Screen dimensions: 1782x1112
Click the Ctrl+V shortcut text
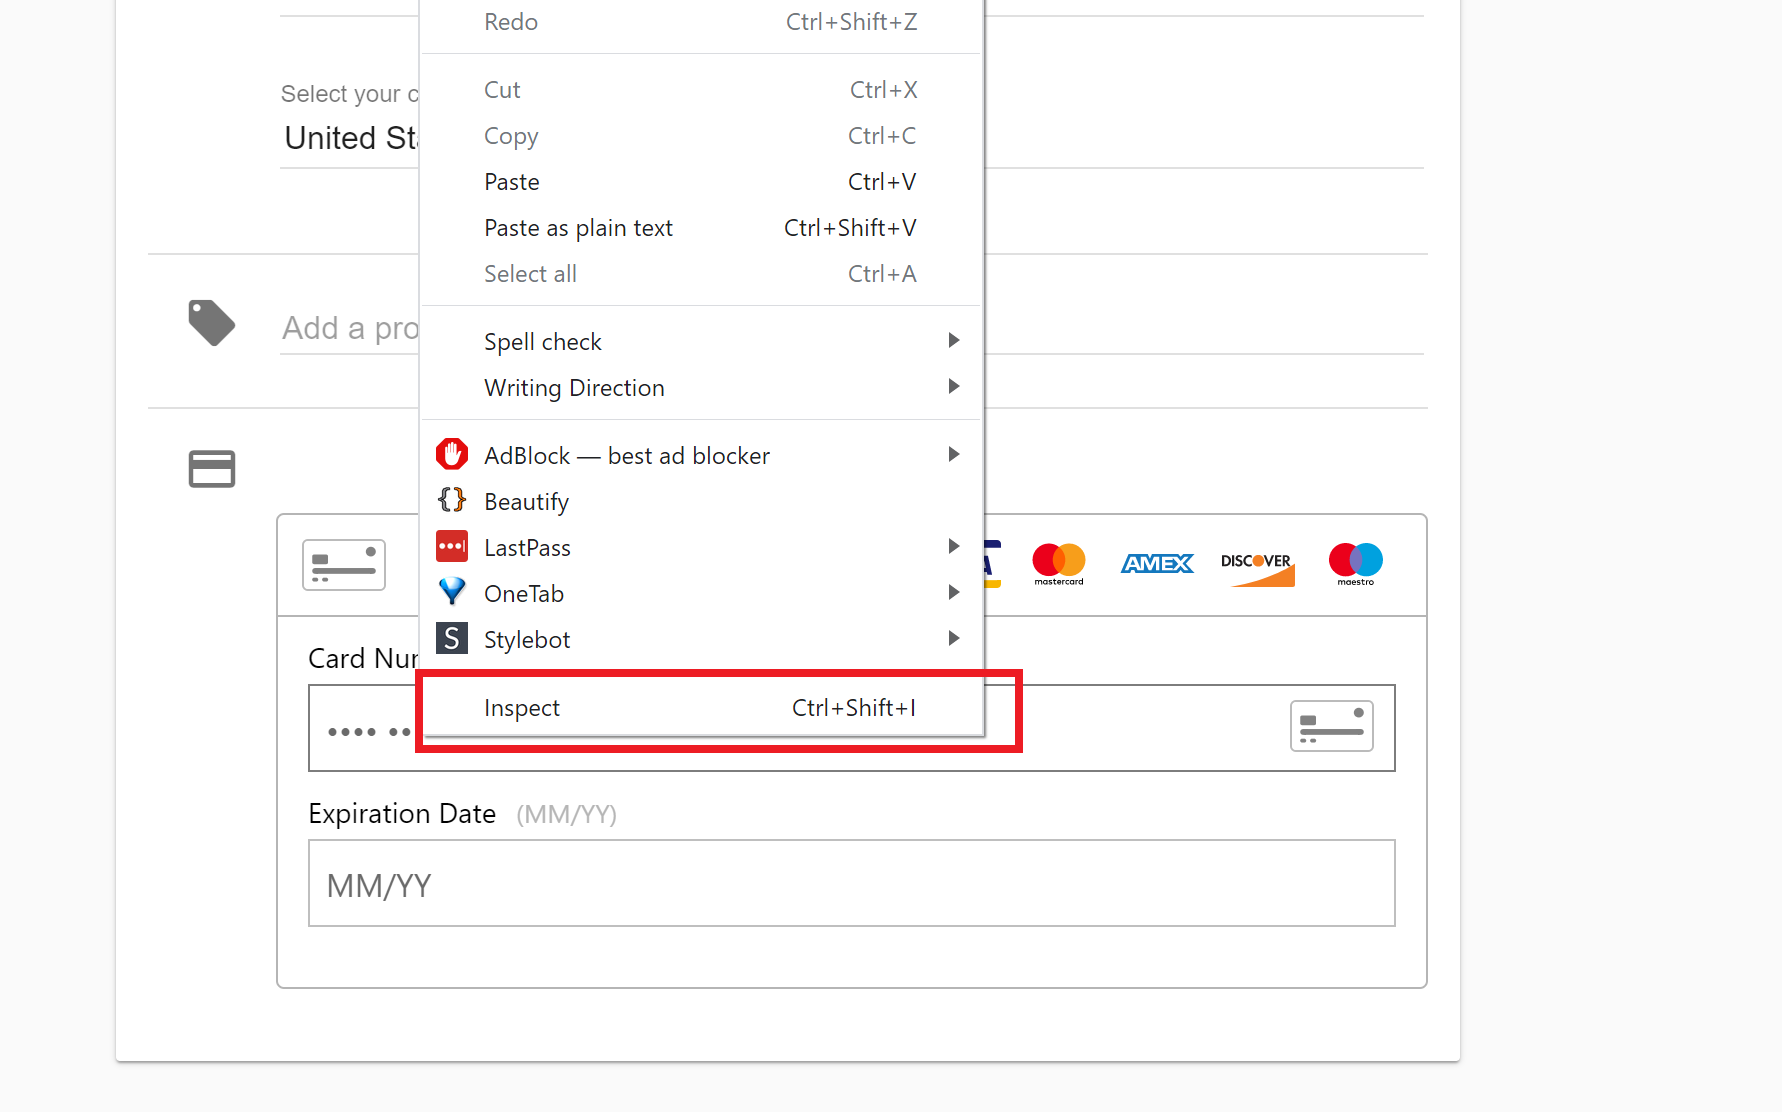882,182
